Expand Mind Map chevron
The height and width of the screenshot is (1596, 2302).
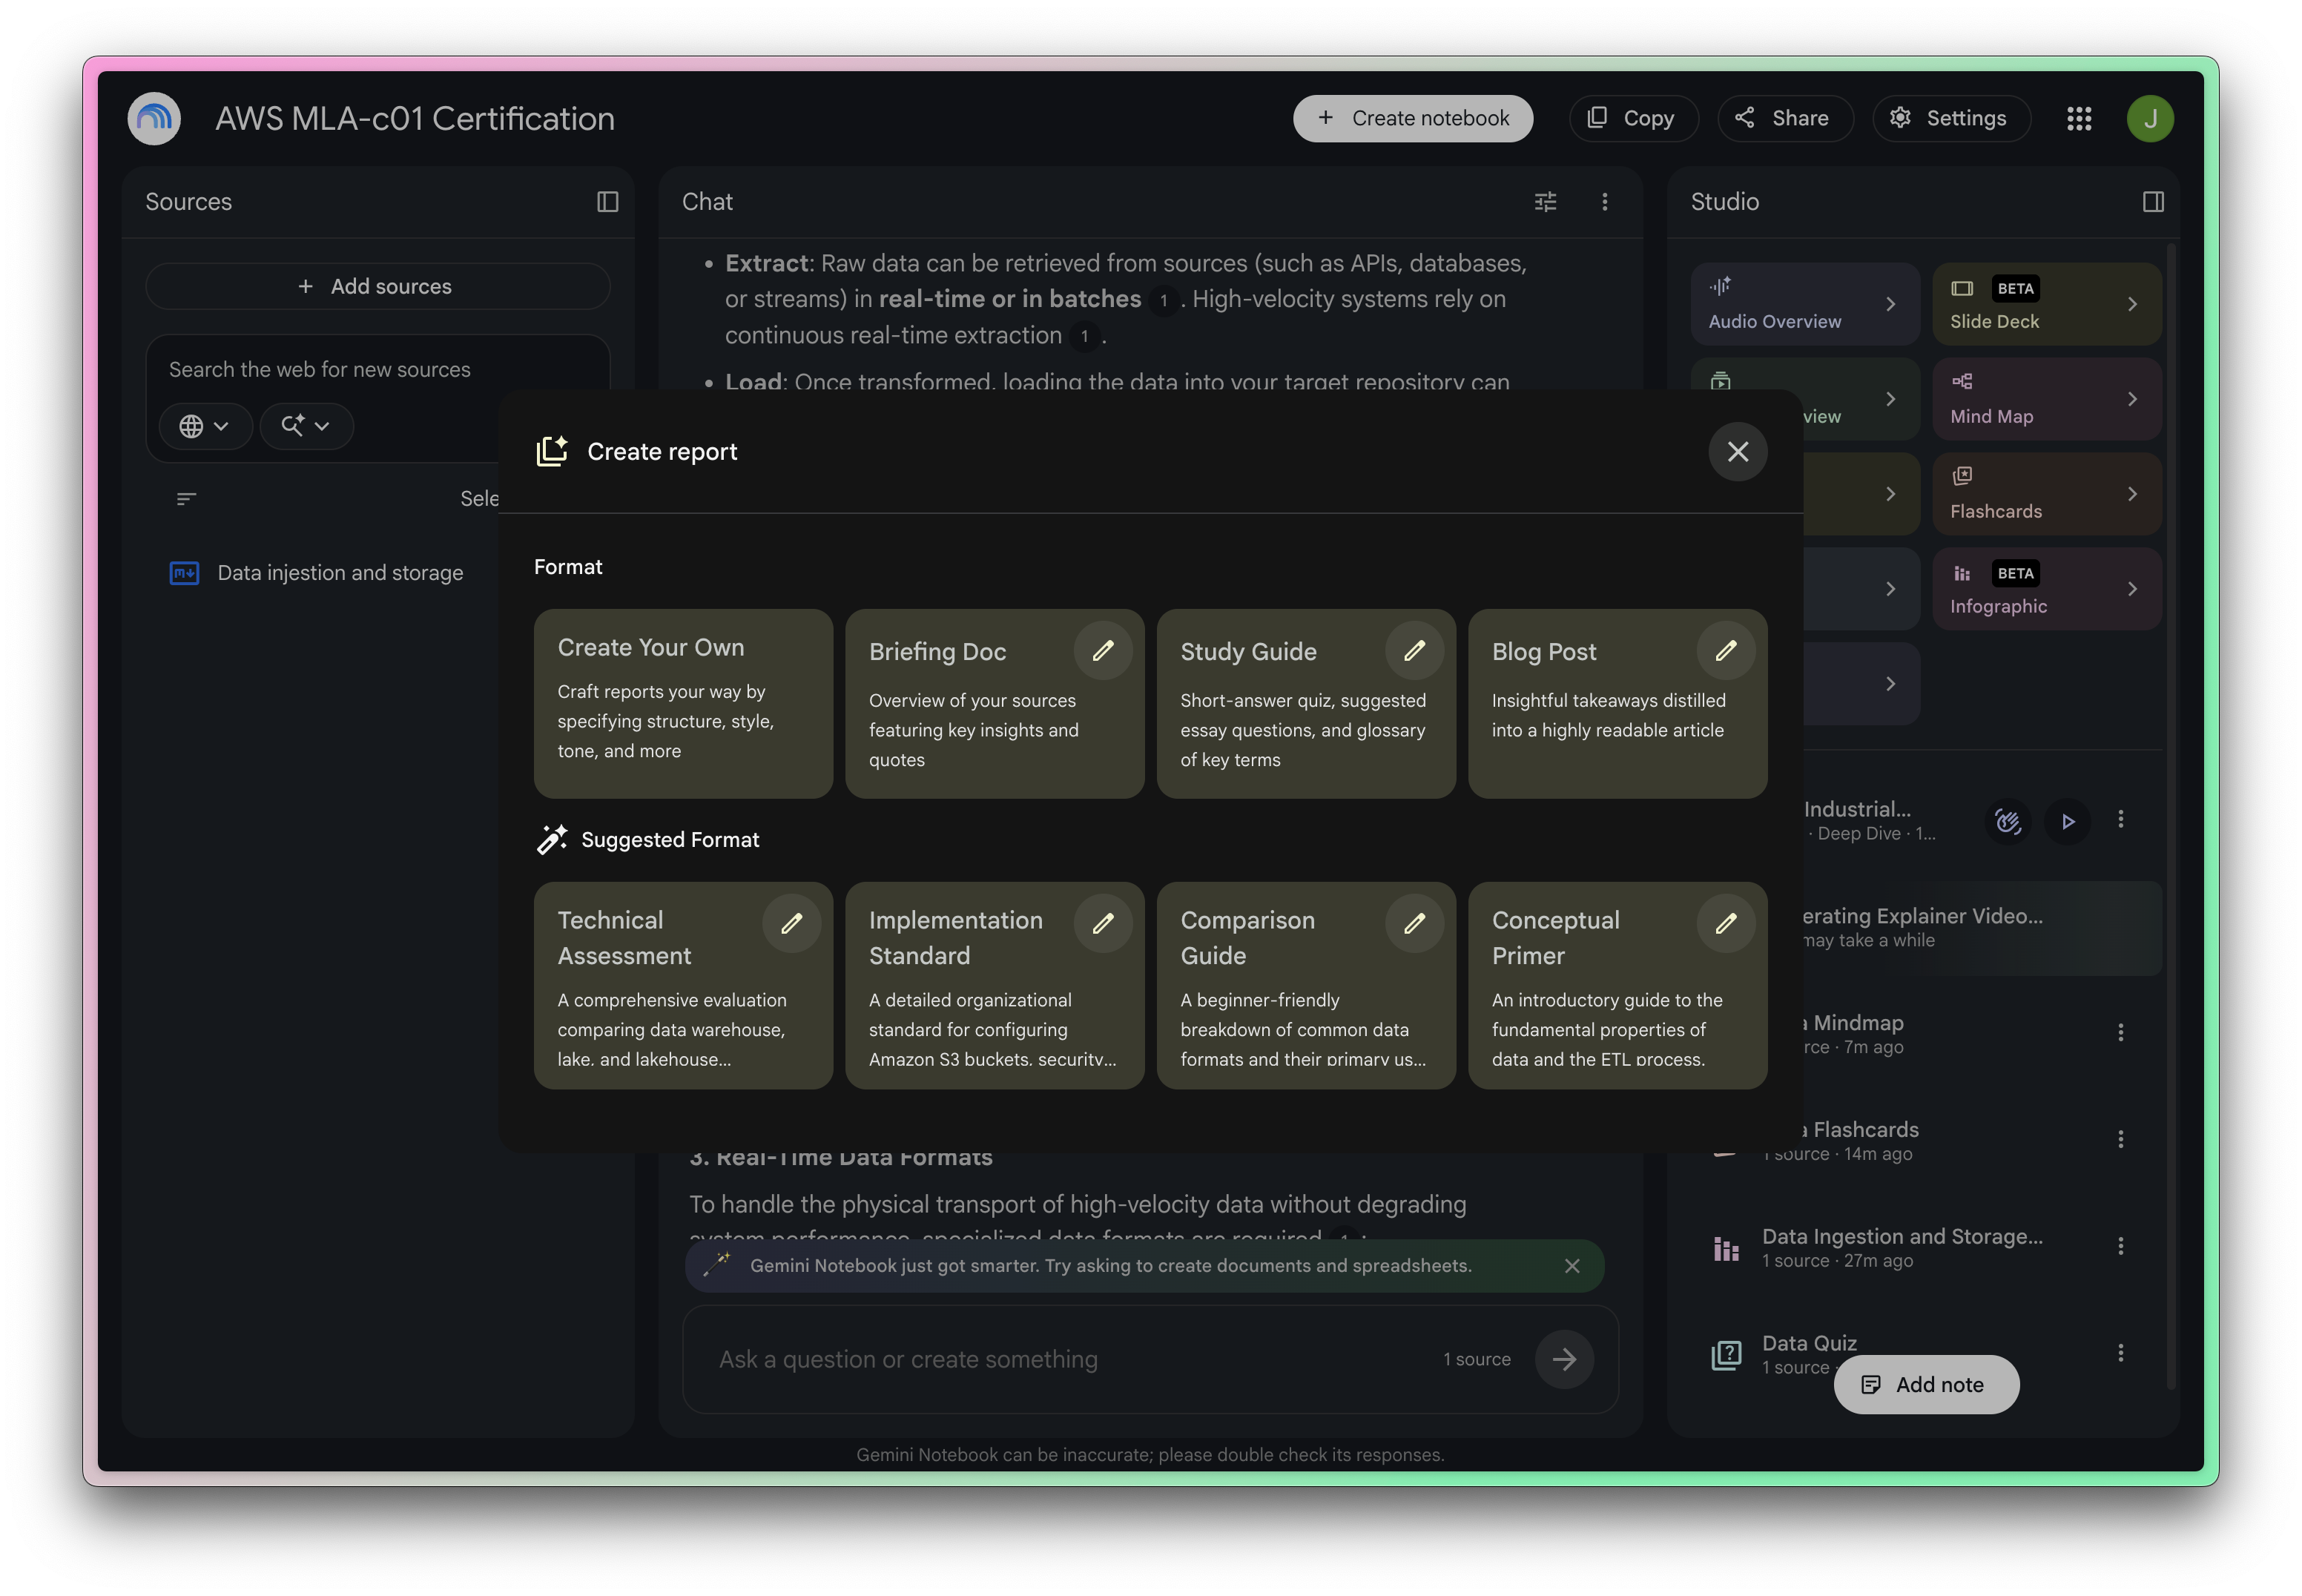click(x=2132, y=399)
